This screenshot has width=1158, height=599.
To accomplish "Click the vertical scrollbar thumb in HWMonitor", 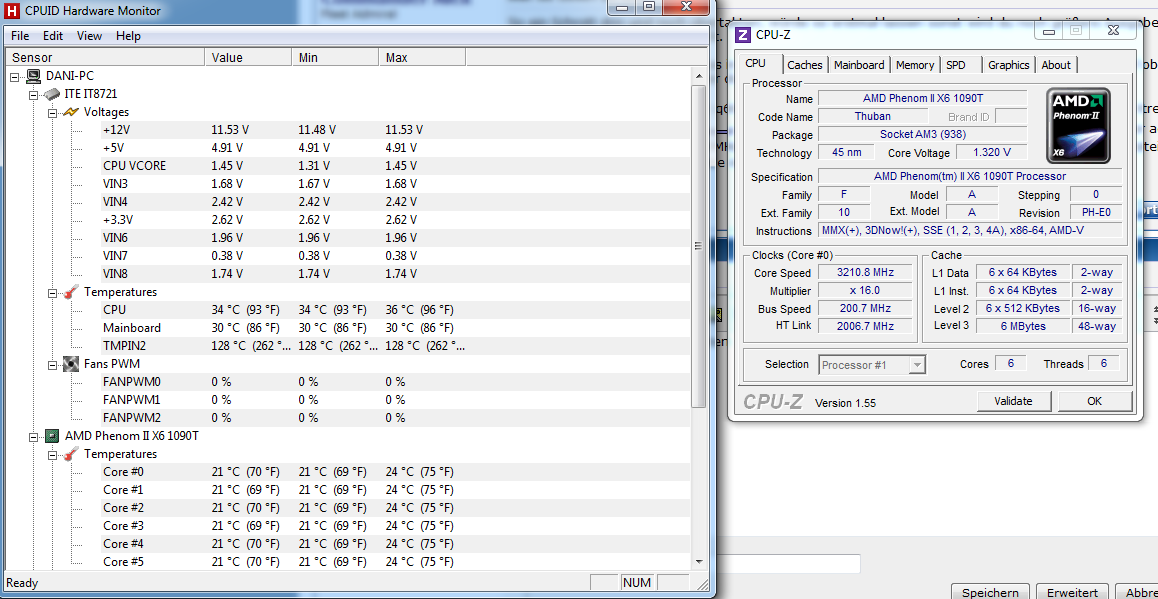I will coord(699,246).
